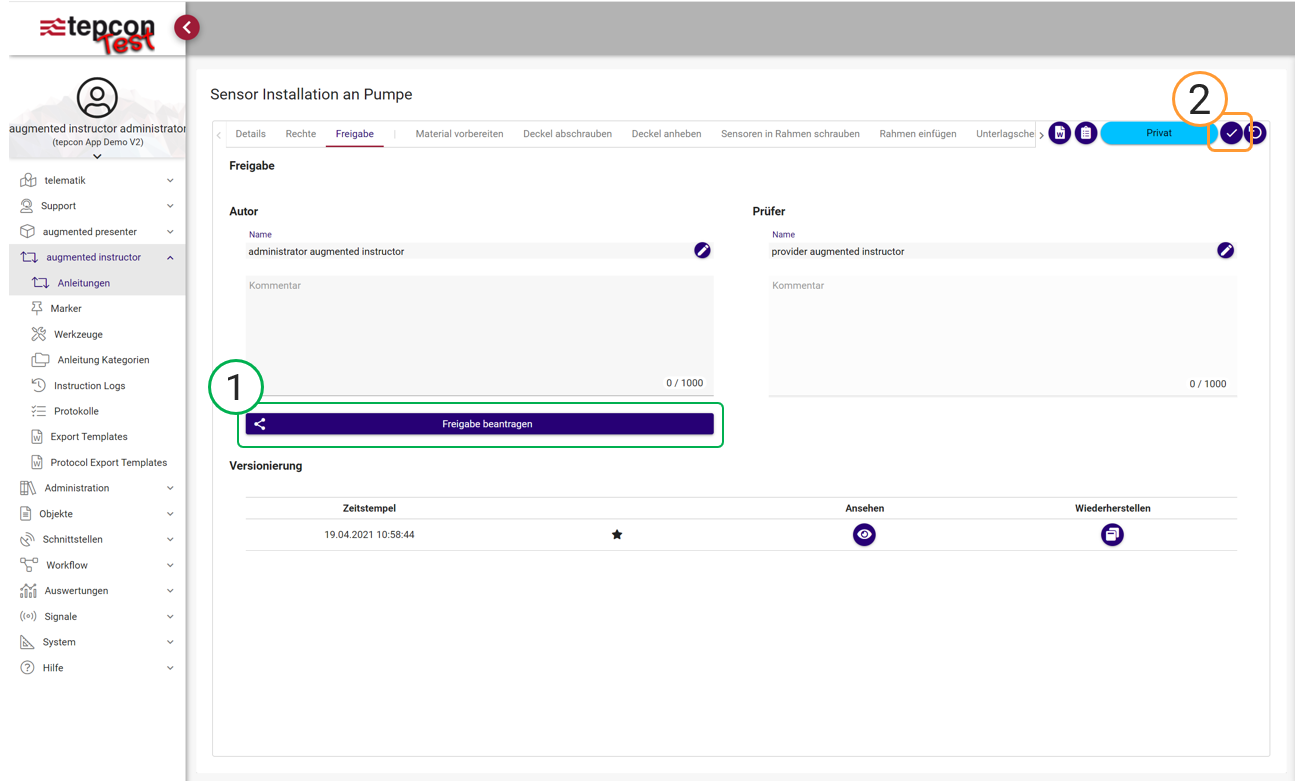Click the star on the version row
This screenshot has width=1295, height=781.
click(x=617, y=535)
